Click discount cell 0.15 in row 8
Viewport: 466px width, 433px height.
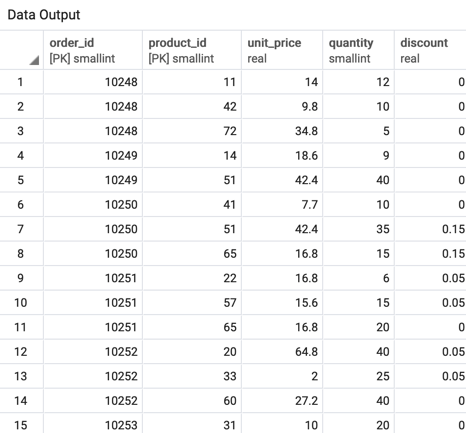pyautogui.click(x=430, y=254)
